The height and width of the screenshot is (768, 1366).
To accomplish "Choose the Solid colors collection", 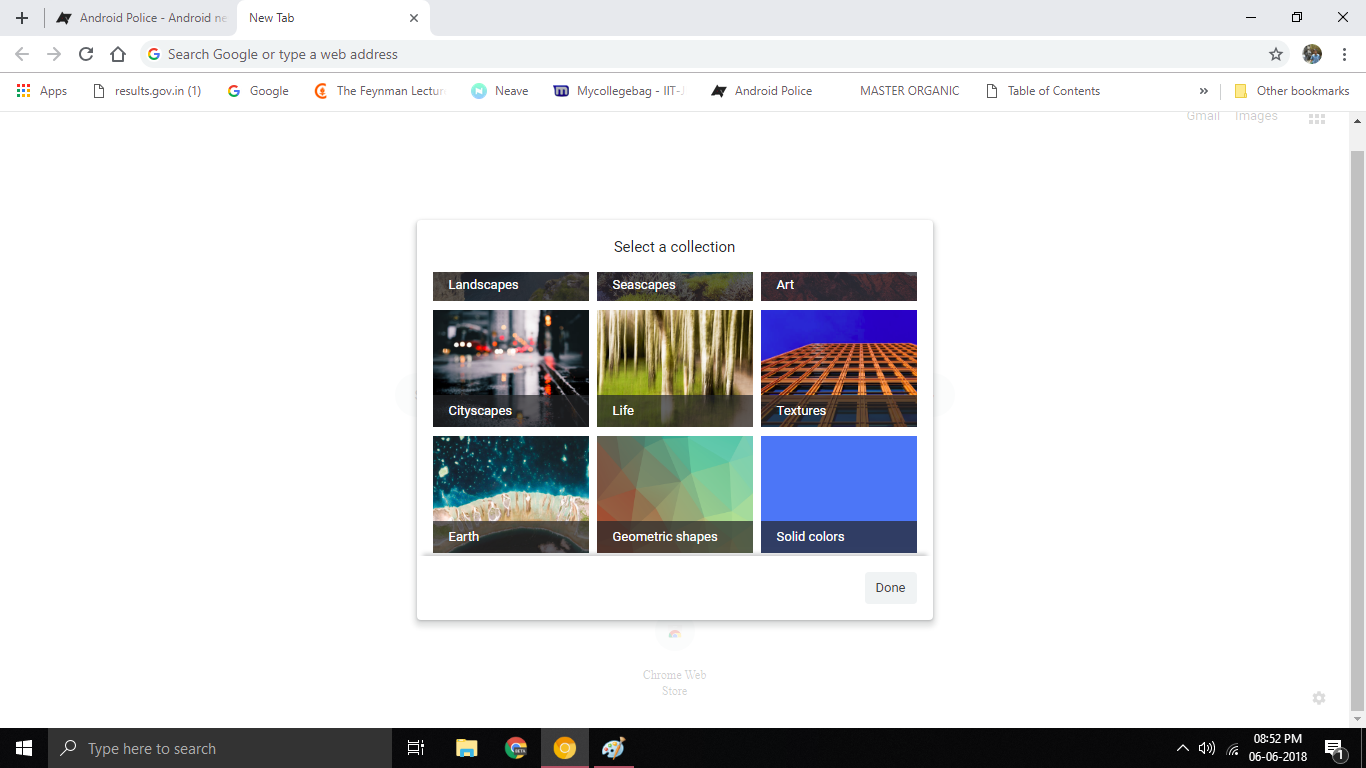I will tap(838, 493).
